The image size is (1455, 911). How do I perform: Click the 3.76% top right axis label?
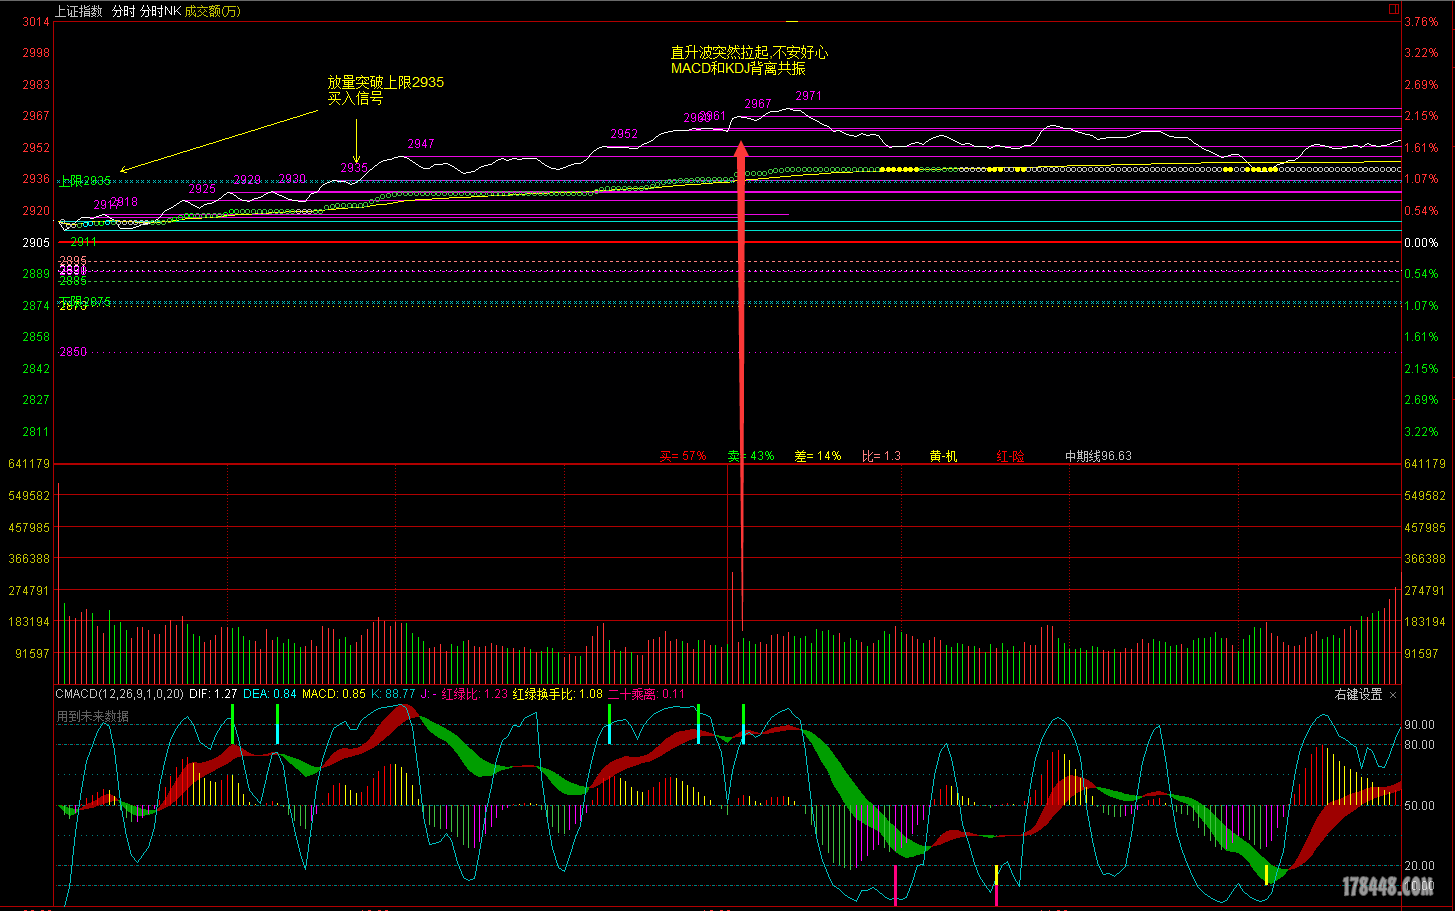point(1421,22)
